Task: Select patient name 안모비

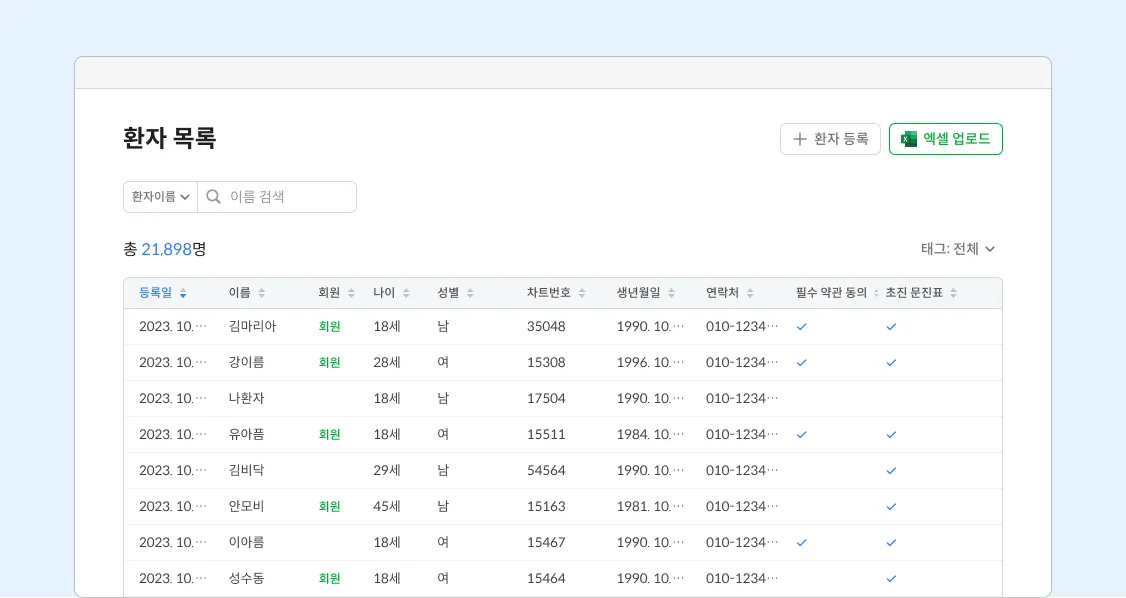Action: [246, 506]
